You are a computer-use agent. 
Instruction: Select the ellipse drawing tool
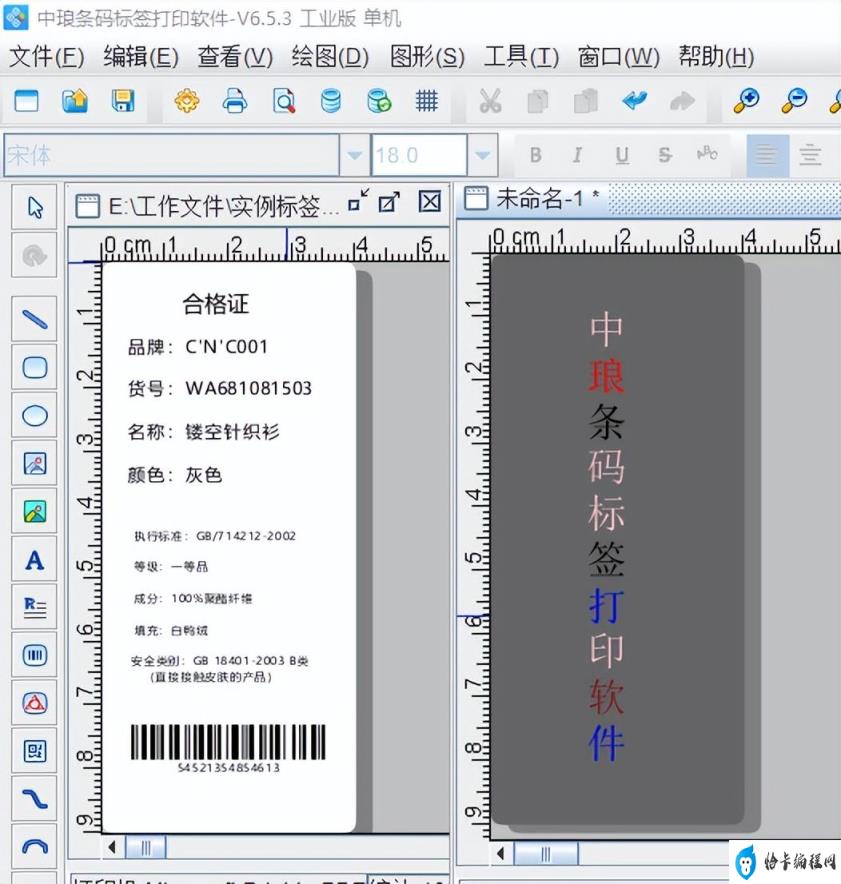pos(35,416)
